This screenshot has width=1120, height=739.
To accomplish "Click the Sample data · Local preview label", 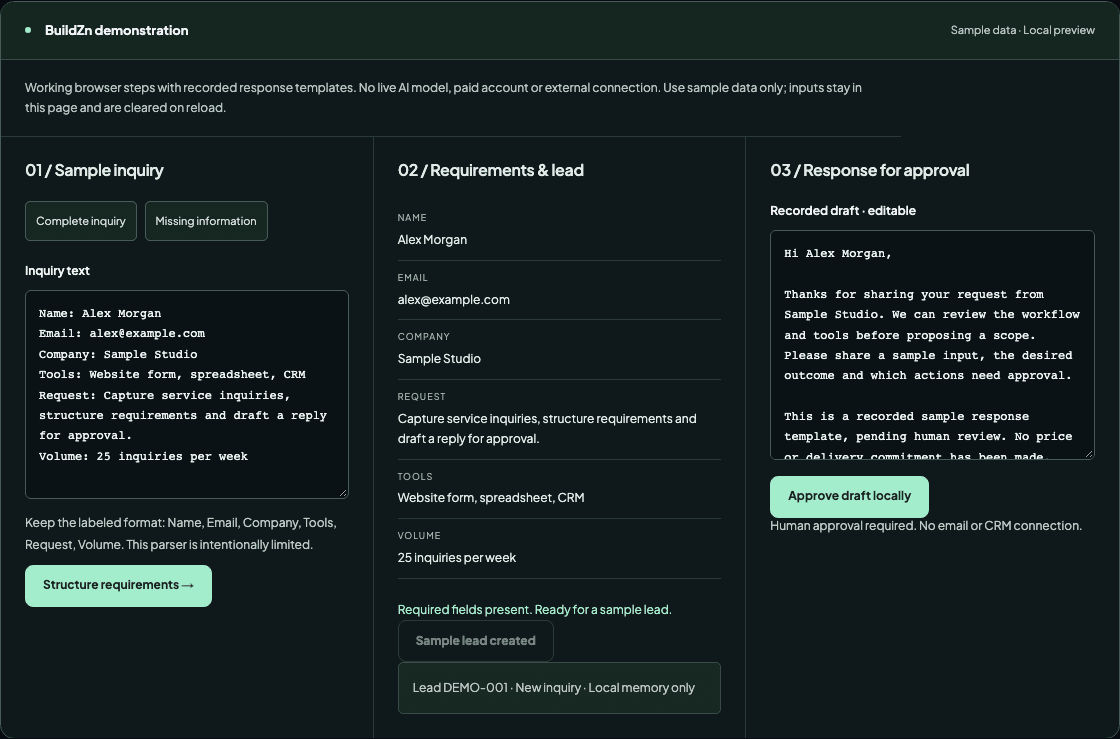I will point(1022,30).
